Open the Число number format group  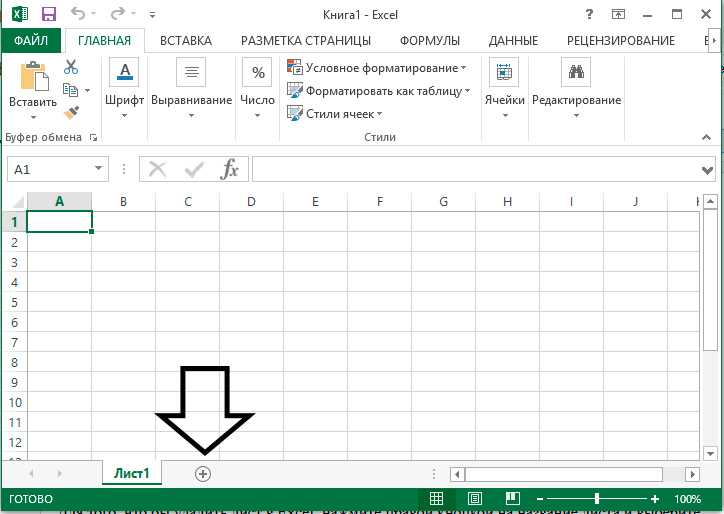(x=257, y=88)
